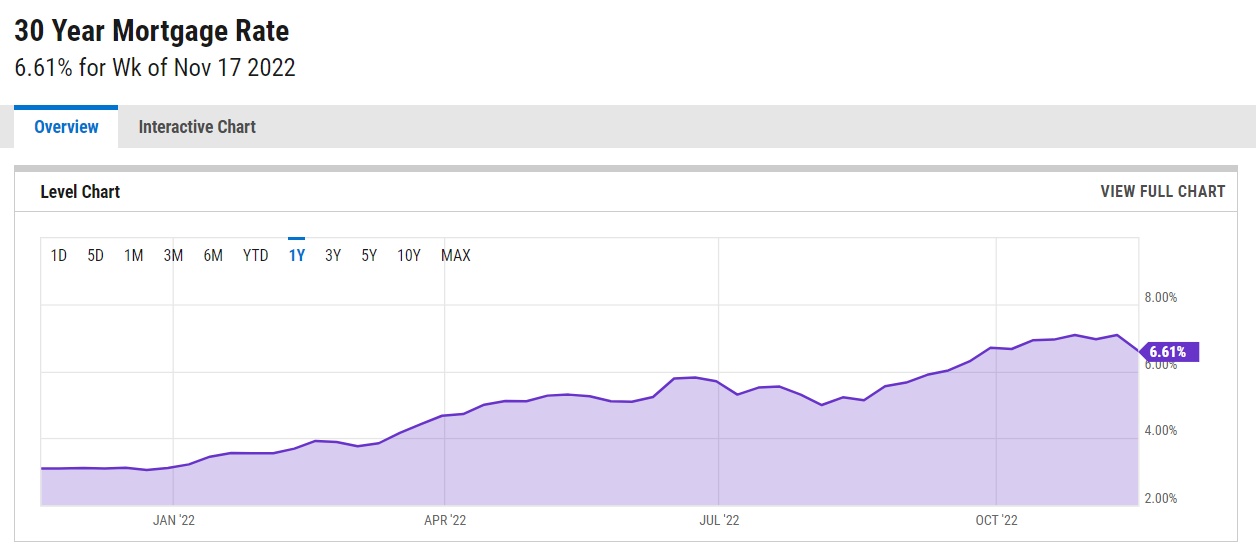This screenshot has height=553, width=1256.
Task: Select the 1D time range
Action: pos(59,256)
